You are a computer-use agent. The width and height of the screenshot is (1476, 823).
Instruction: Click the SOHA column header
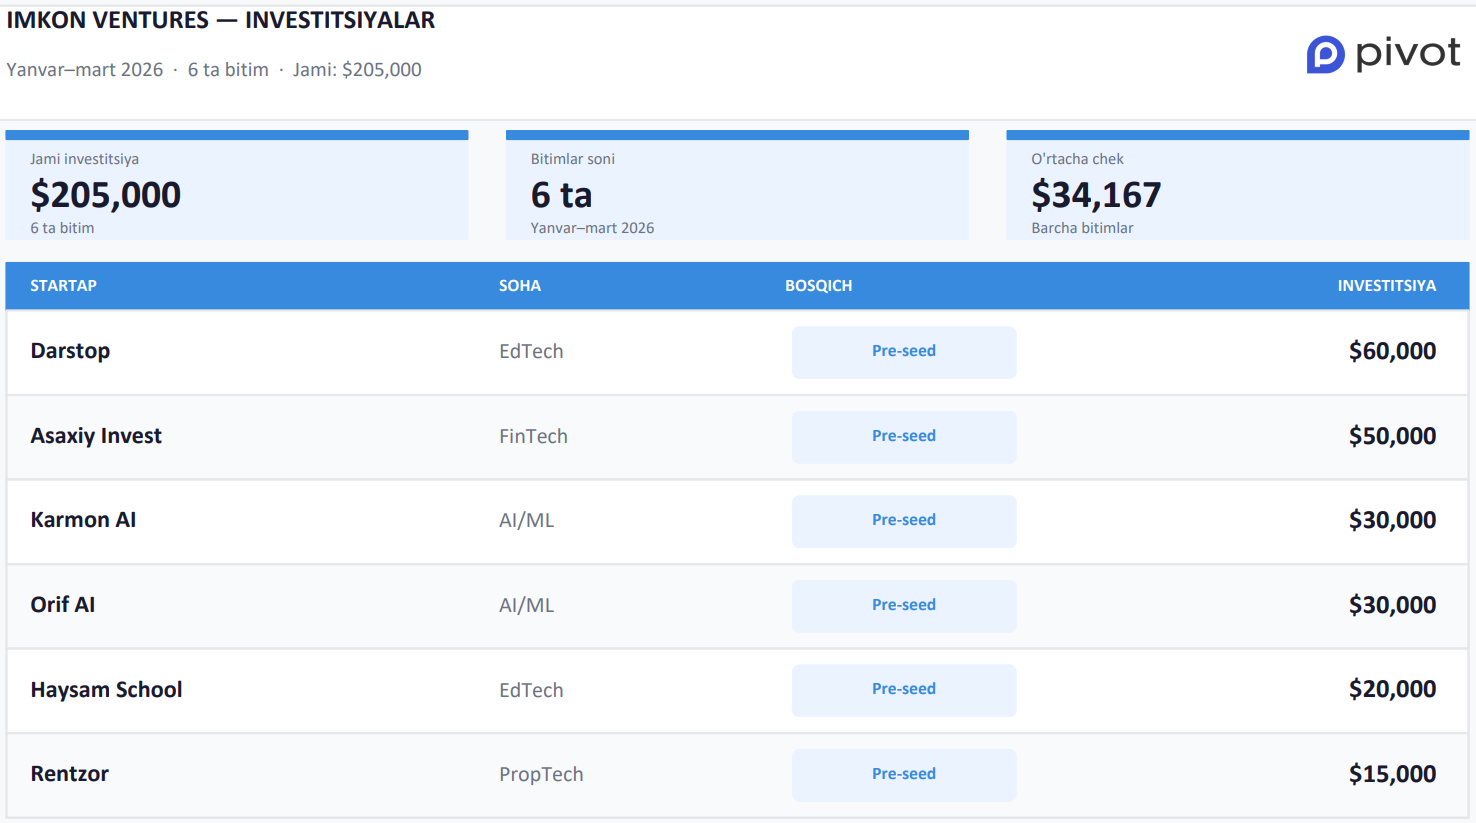click(x=519, y=286)
